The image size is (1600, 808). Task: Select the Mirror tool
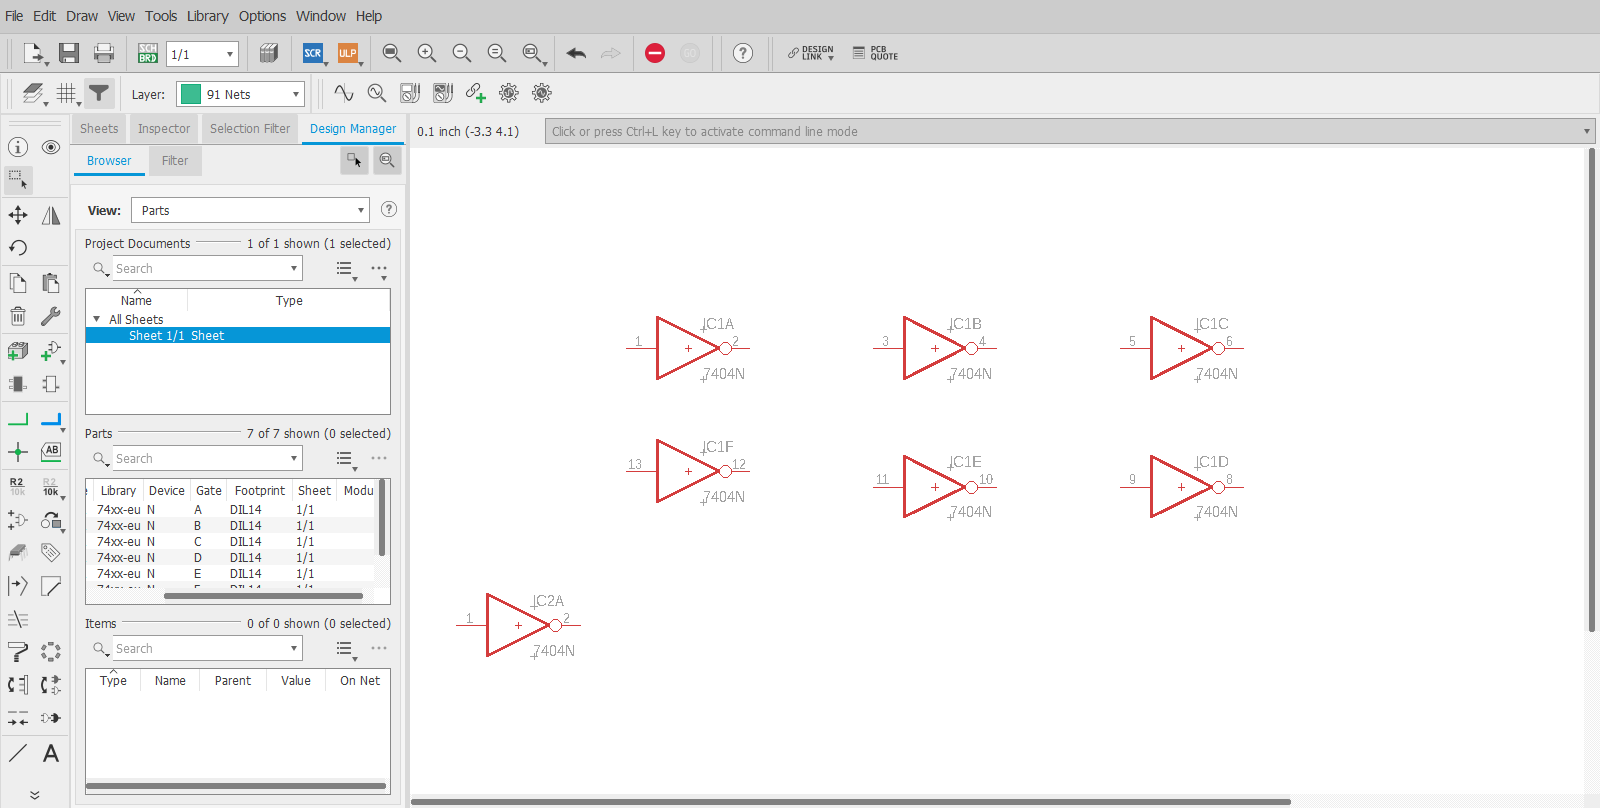coord(51,215)
